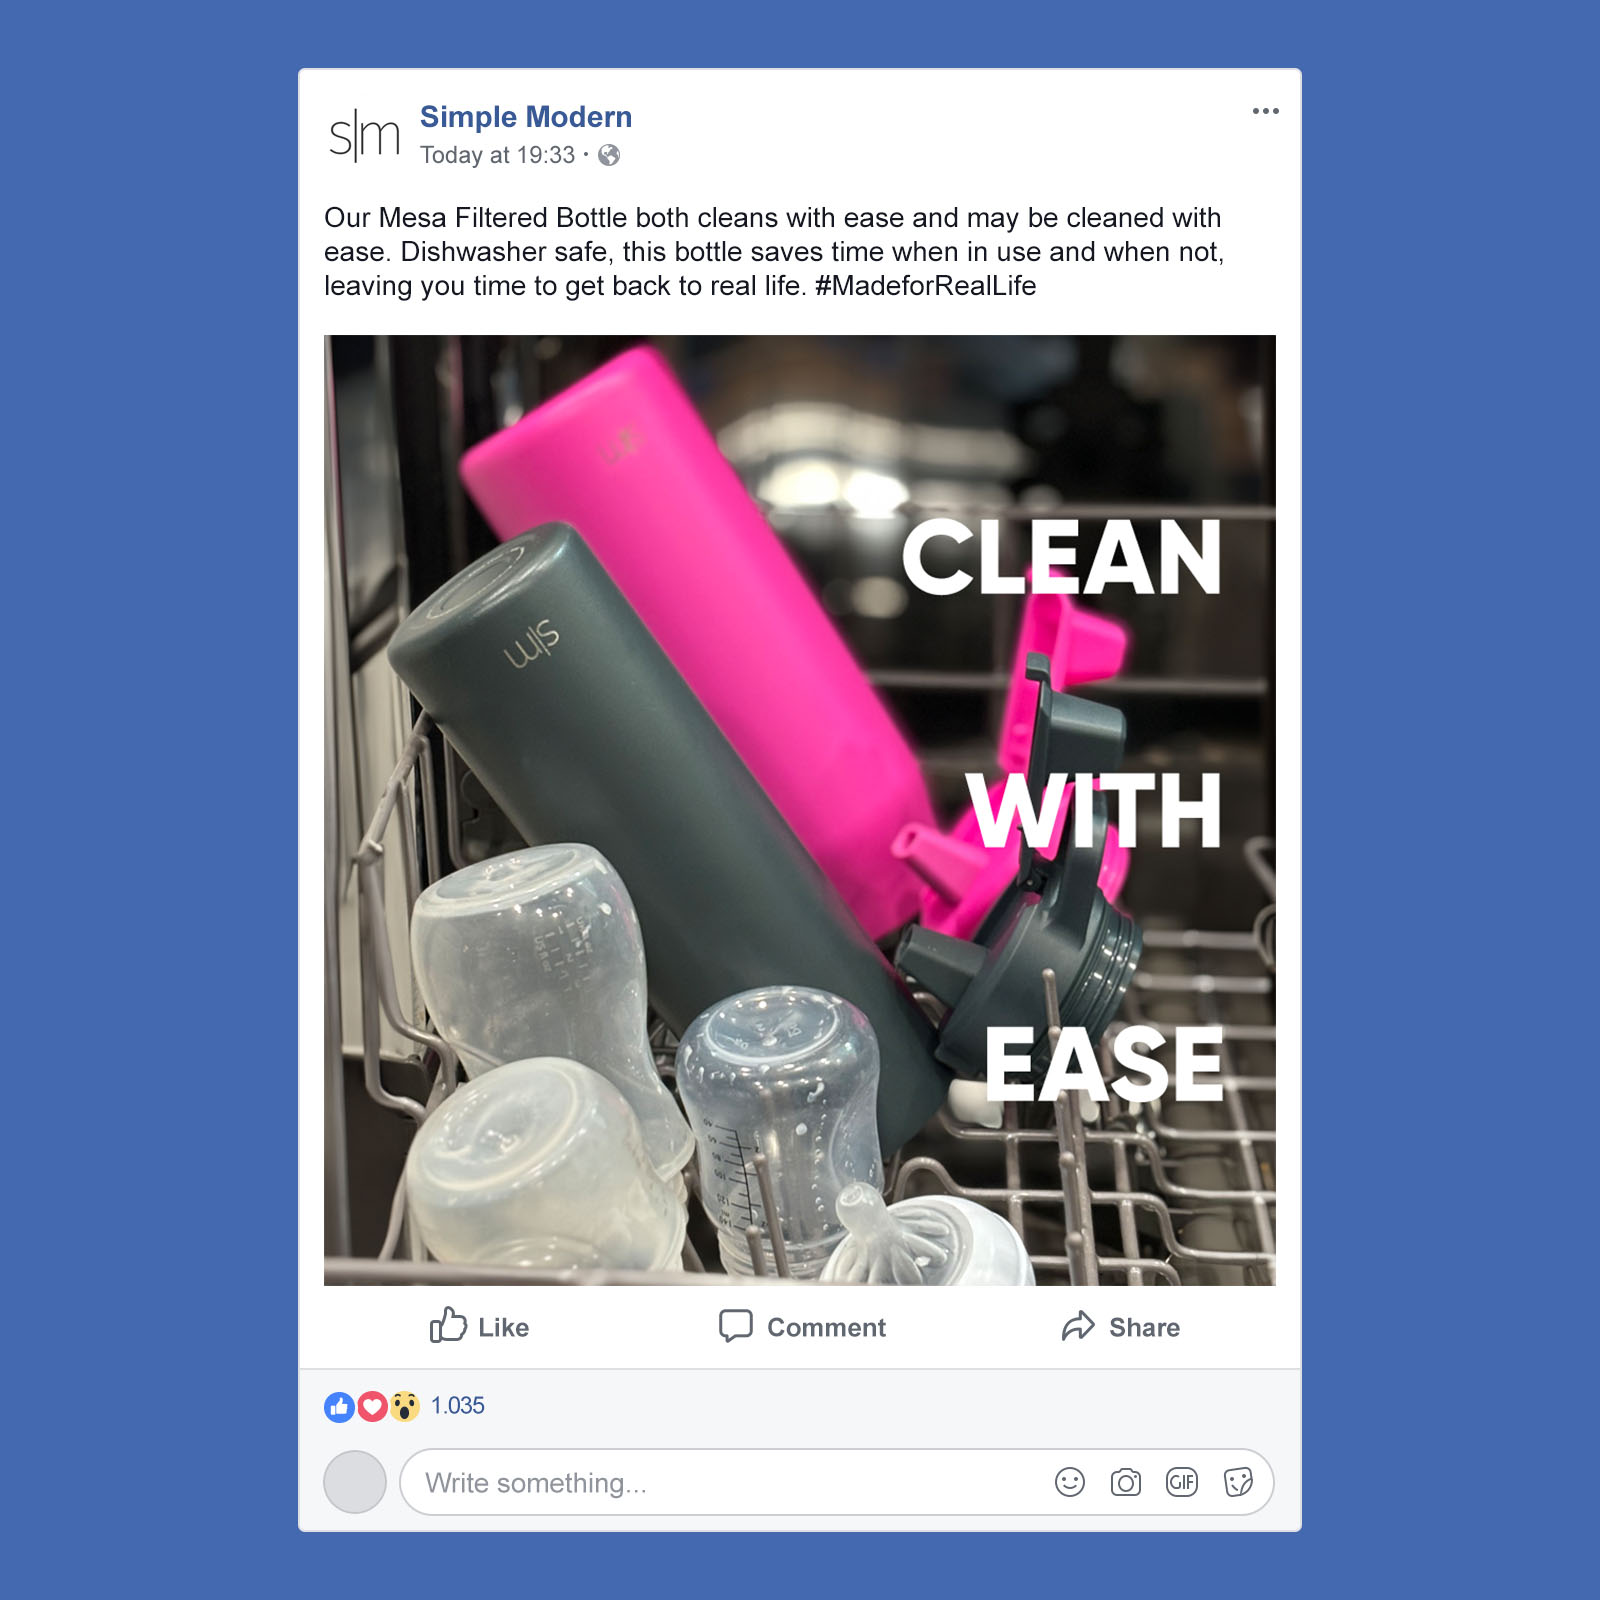Open the slm profile logo

(x=364, y=136)
